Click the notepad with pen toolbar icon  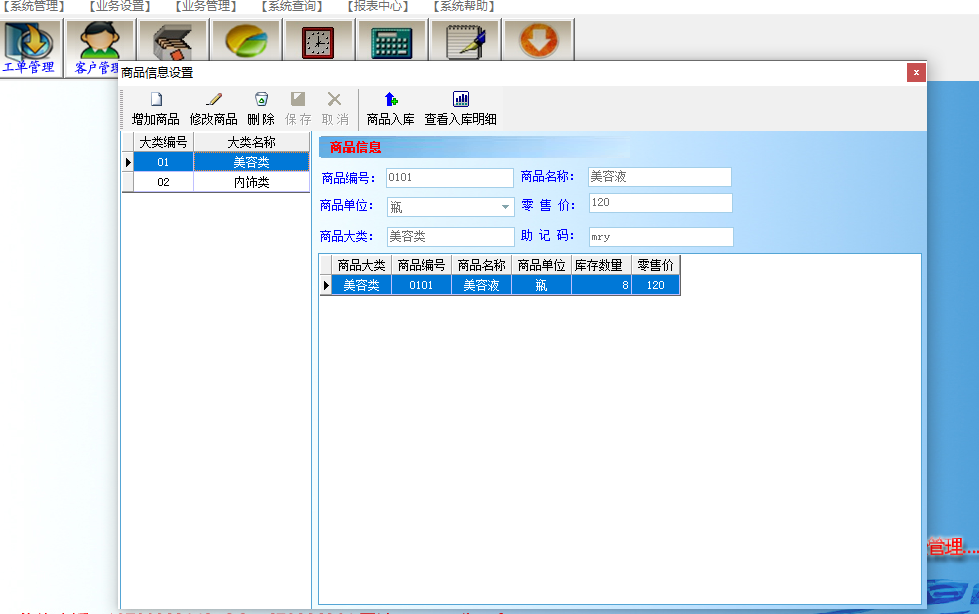click(465, 41)
